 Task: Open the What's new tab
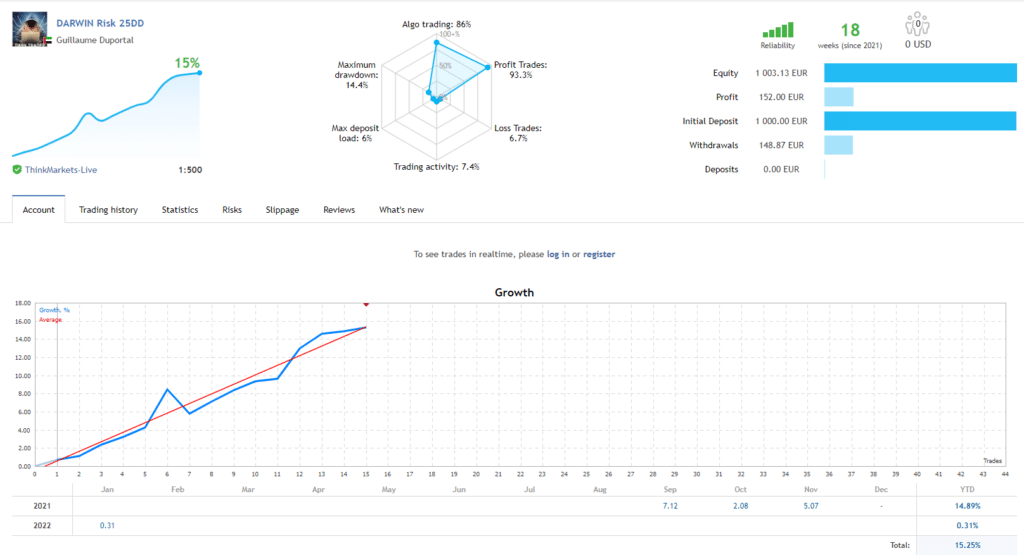pyautogui.click(x=401, y=210)
